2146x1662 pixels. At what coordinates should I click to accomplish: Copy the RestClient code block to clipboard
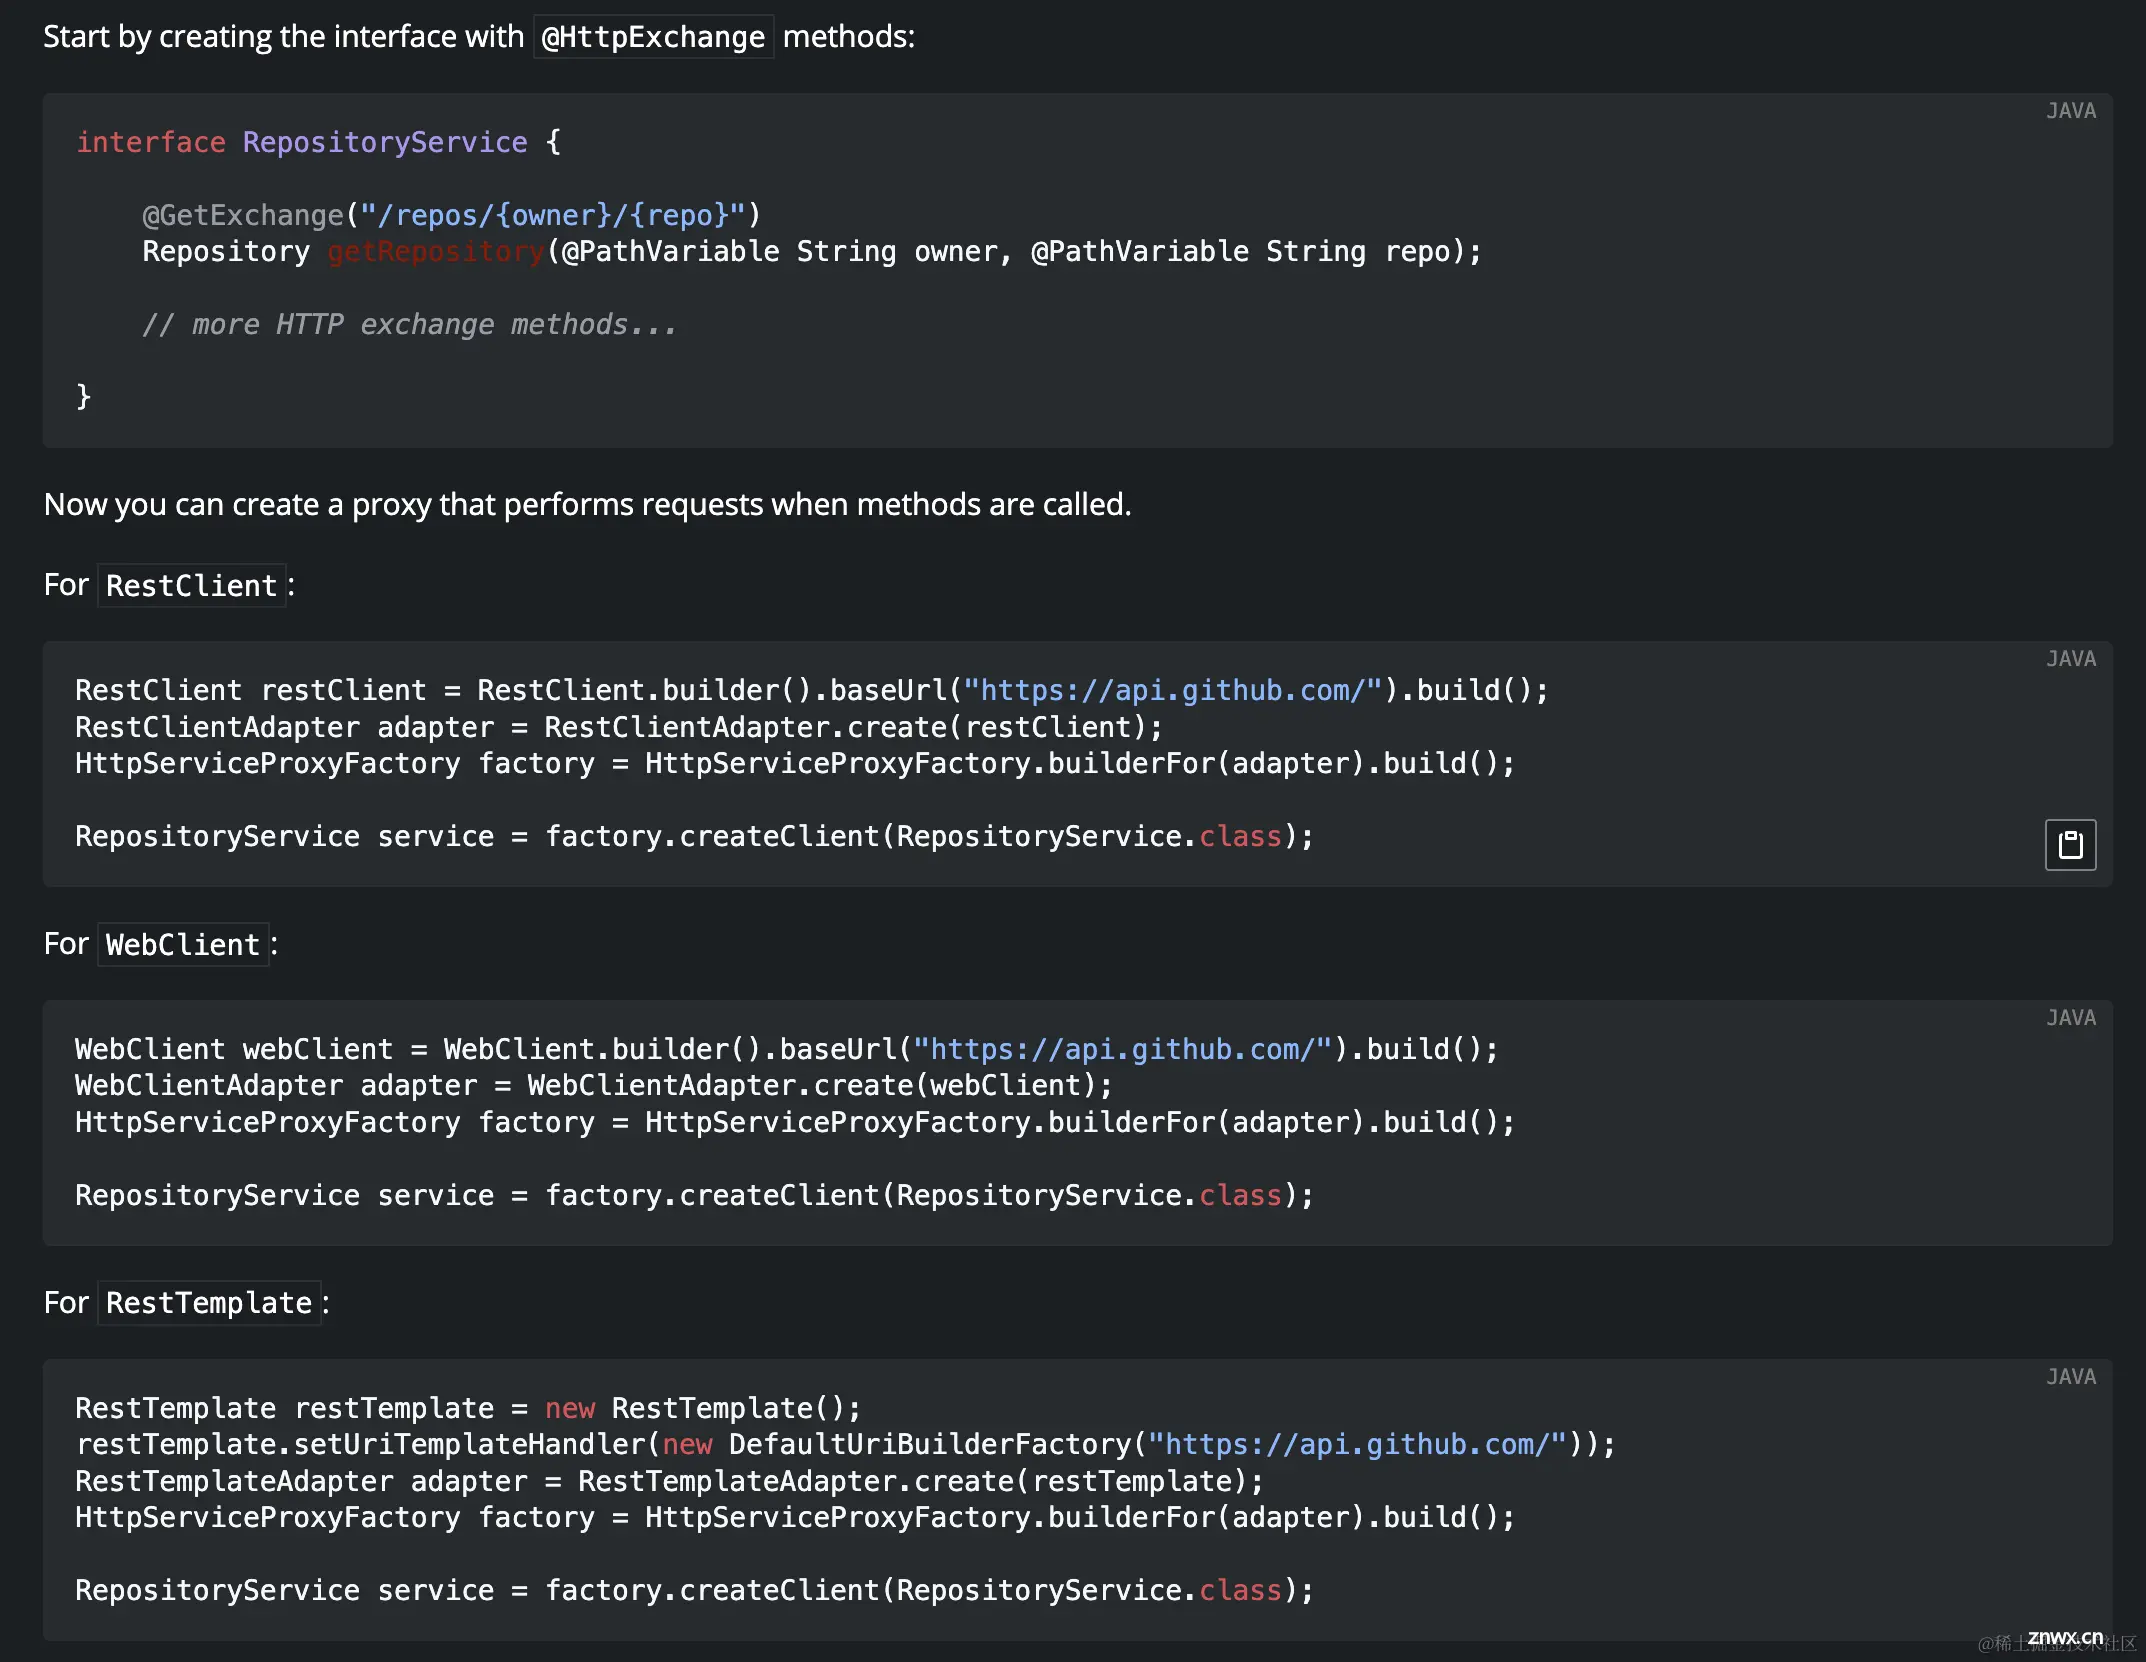(2070, 845)
